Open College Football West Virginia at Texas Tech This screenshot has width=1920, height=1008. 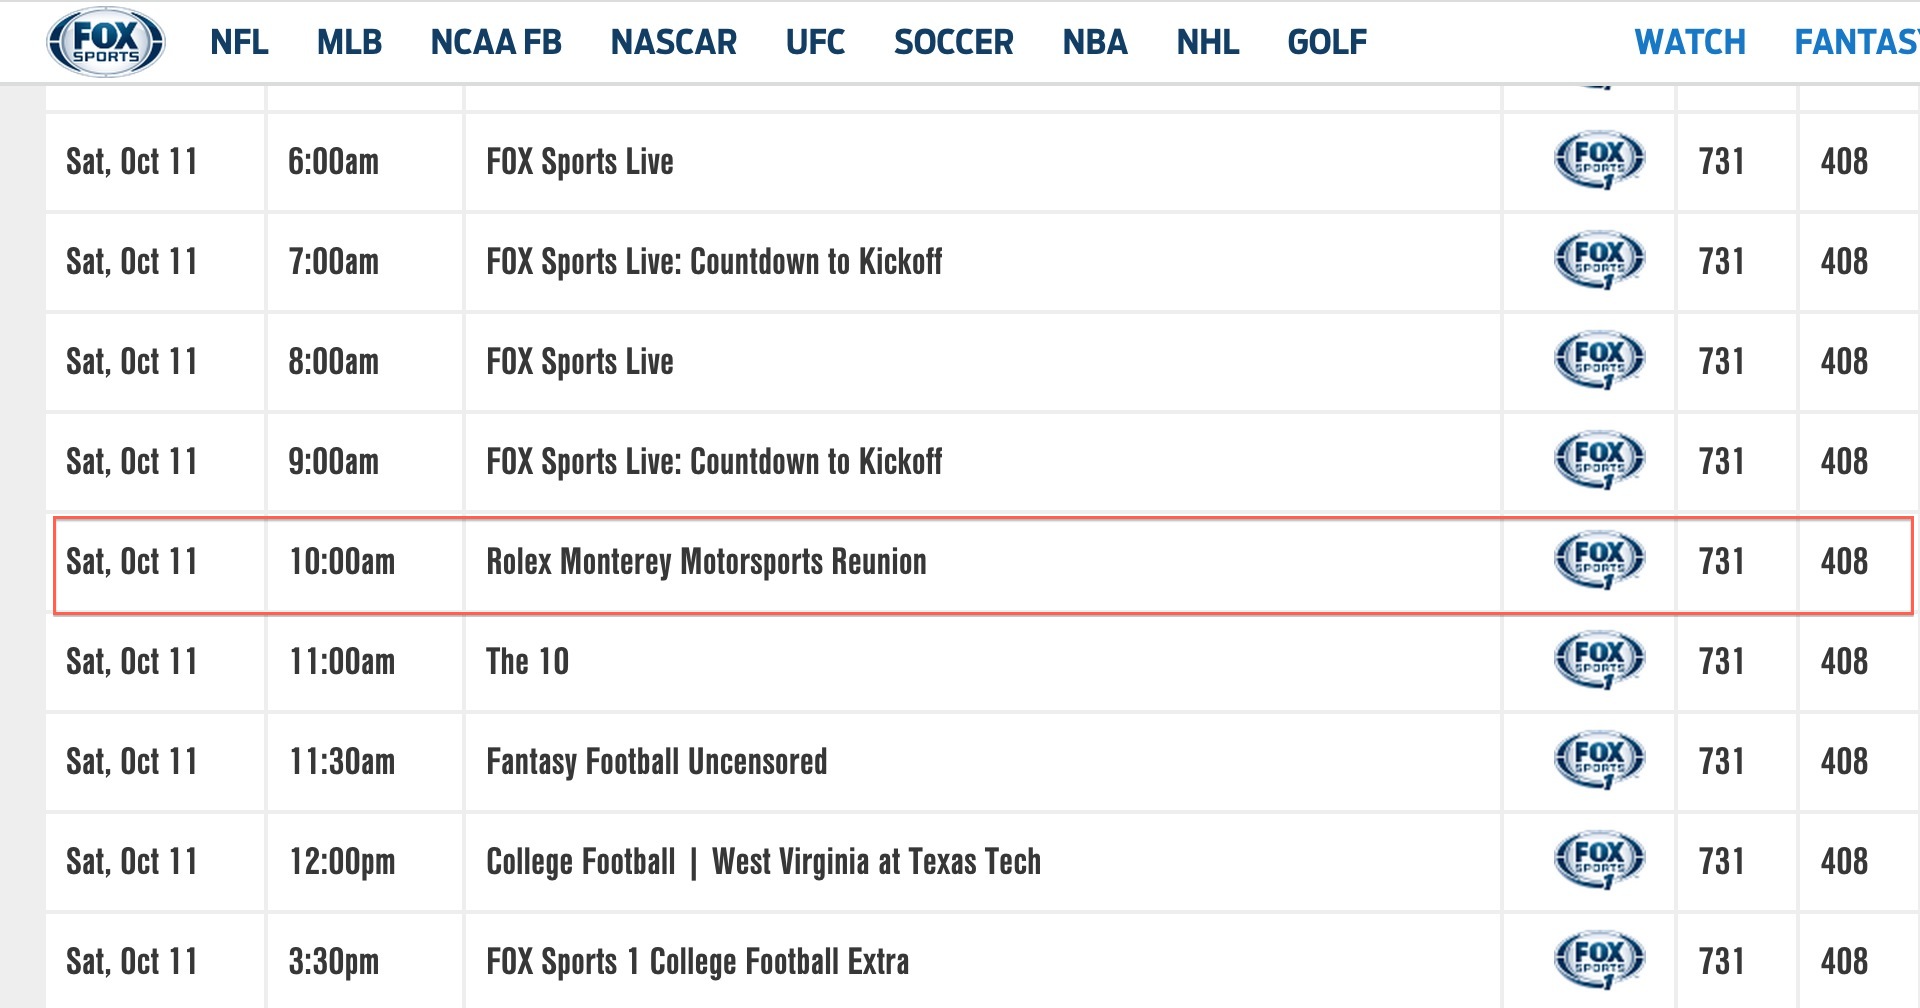(763, 862)
